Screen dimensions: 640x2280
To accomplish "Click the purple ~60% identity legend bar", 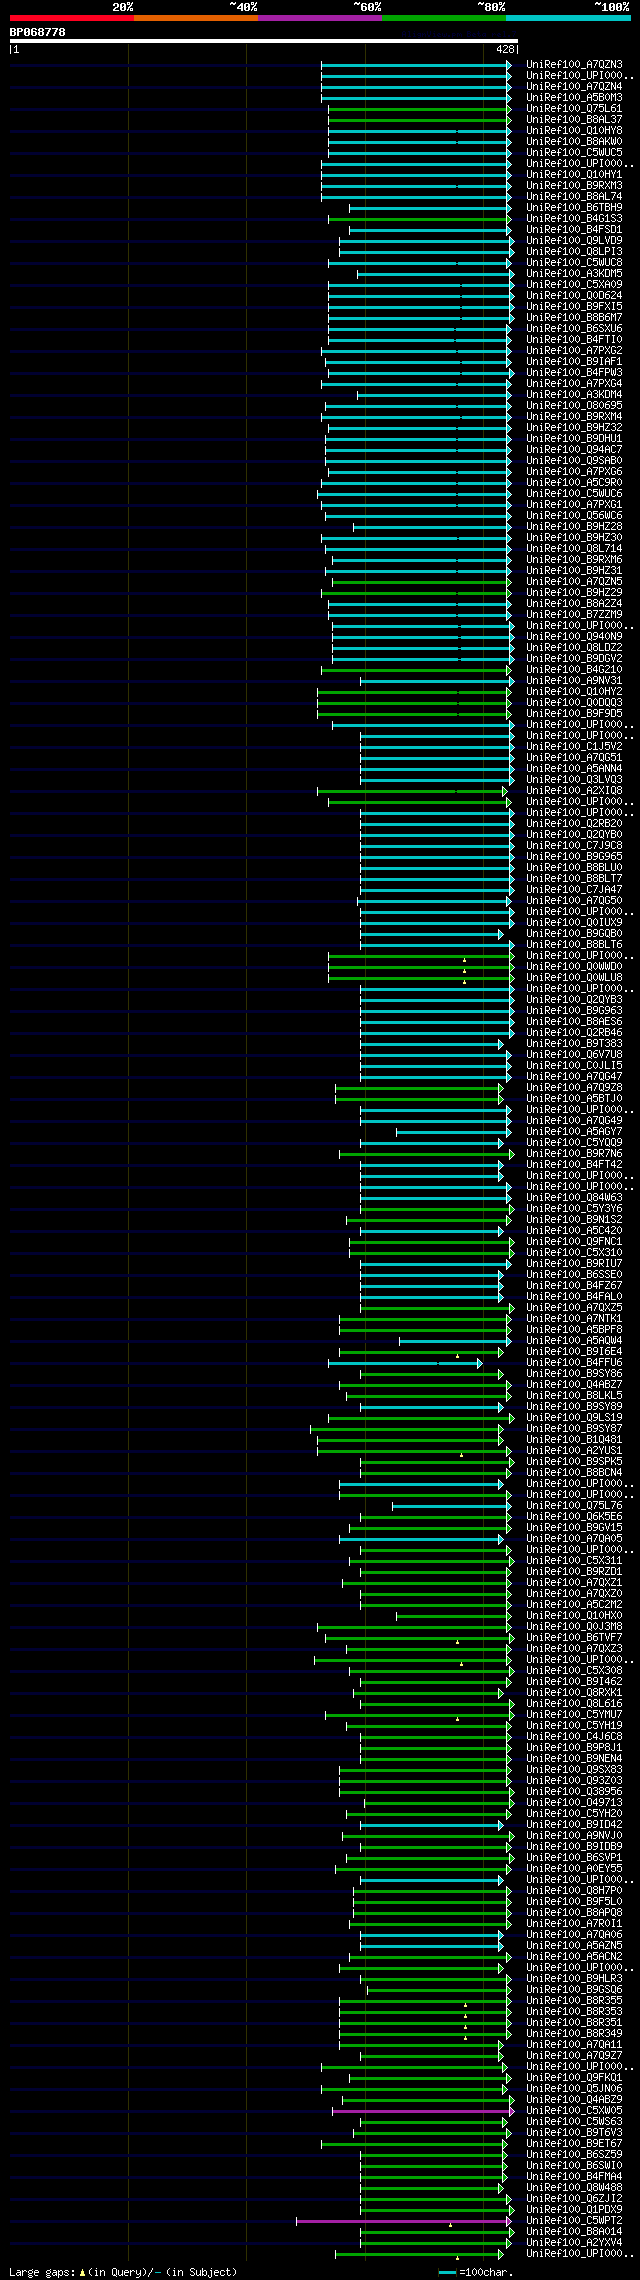I will [319, 18].
